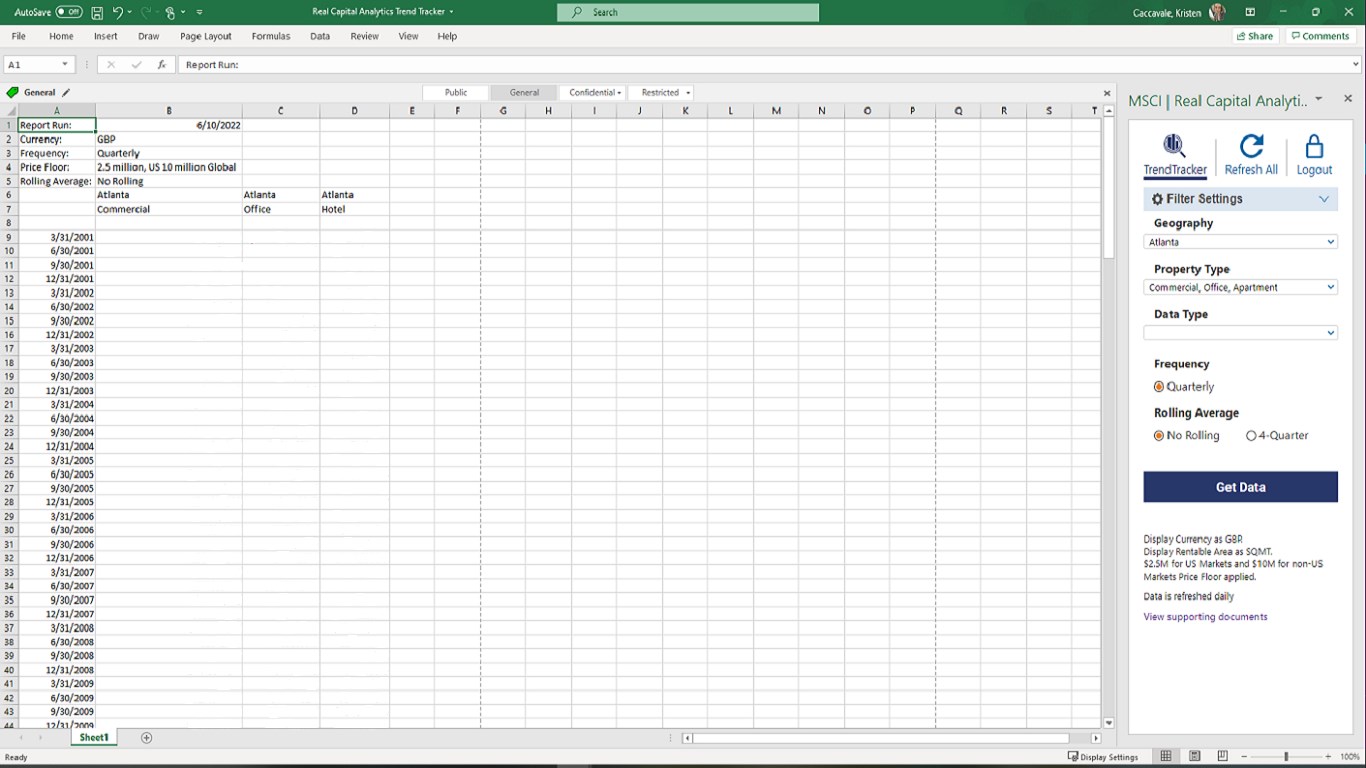The width and height of the screenshot is (1366, 768).
Task: Click the Filter Settings gear icon
Action: (x=1158, y=199)
